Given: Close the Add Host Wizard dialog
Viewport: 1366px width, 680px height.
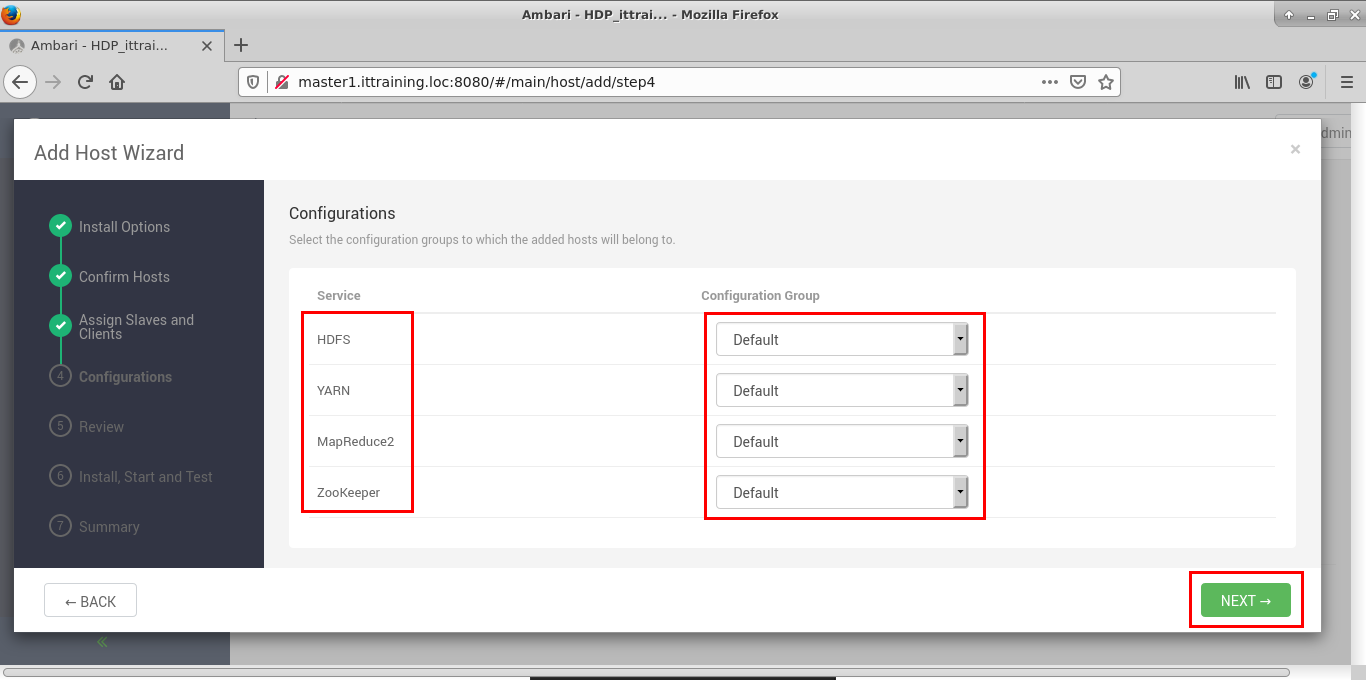Looking at the screenshot, I should (x=1295, y=149).
